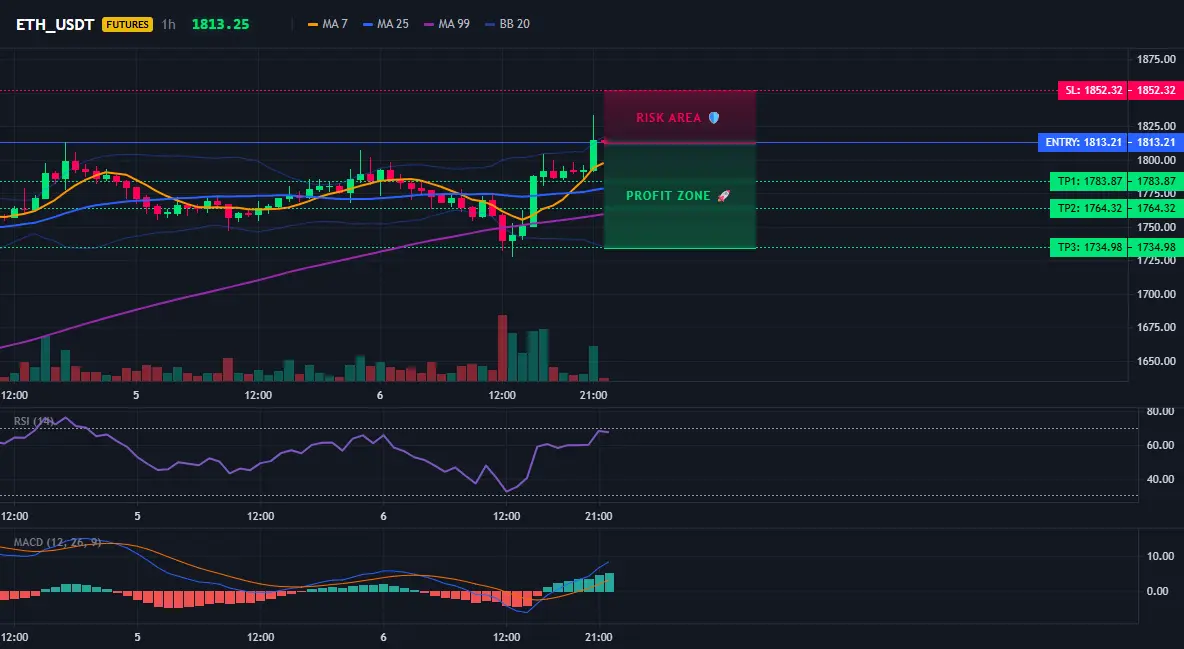Click the RISK AREA label text

pyautogui.click(x=668, y=118)
